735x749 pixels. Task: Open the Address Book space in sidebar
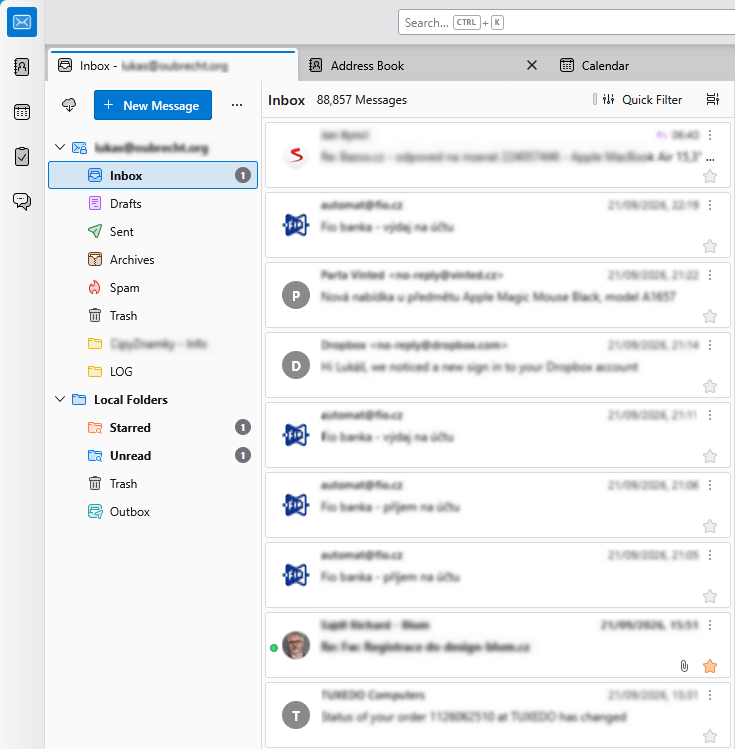tap(22, 67)
